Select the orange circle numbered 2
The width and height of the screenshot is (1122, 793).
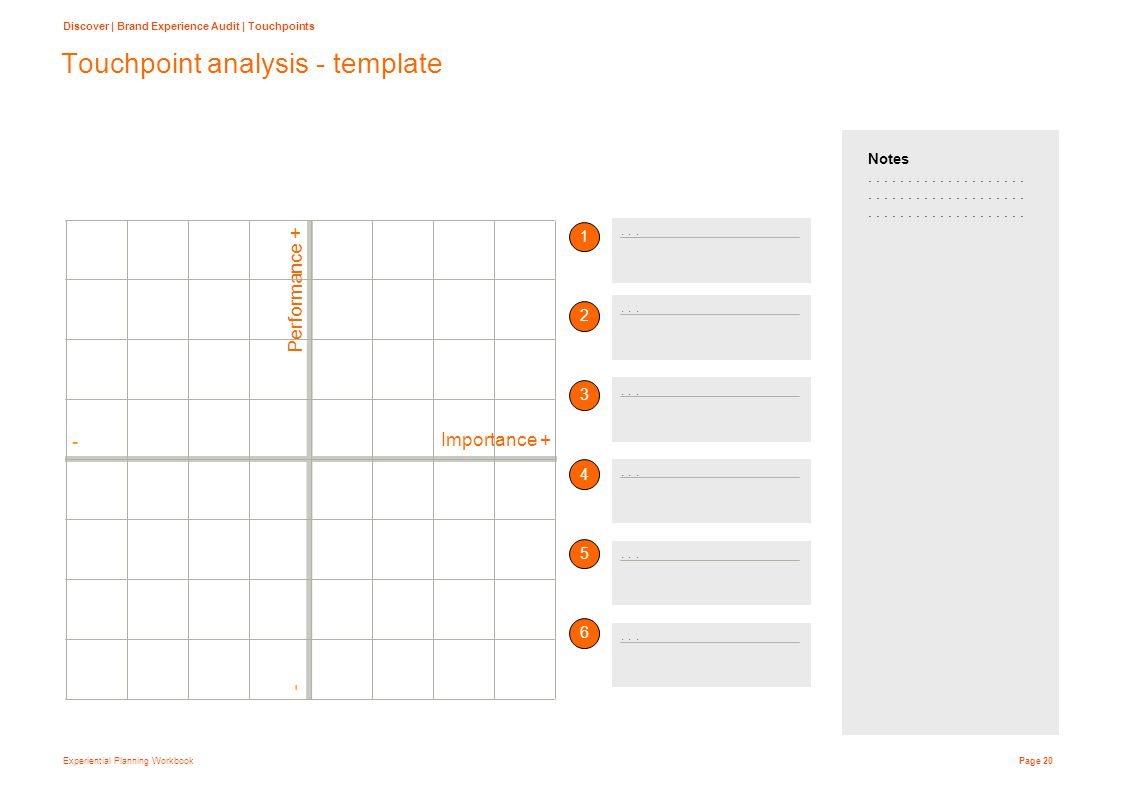click(584, 316)
